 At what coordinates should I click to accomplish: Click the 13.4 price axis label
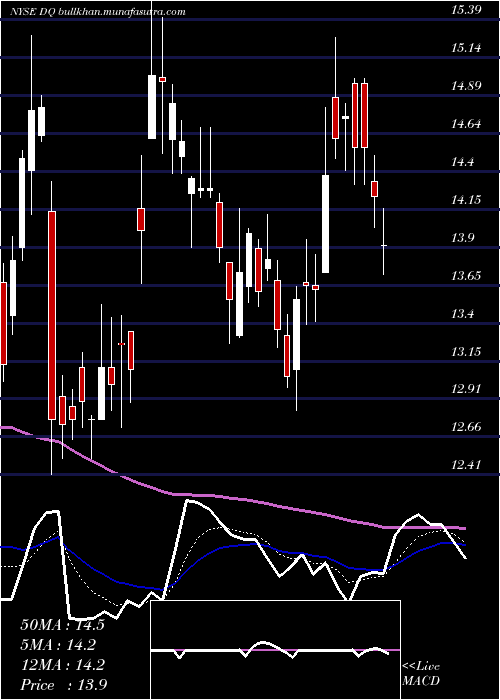463,313
